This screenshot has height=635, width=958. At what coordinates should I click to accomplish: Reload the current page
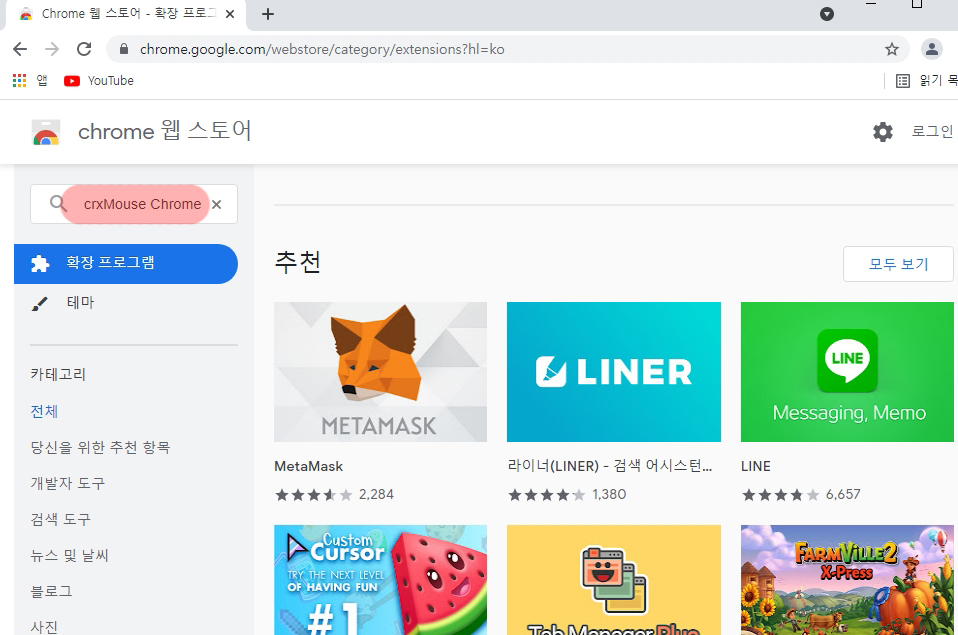tap(84, 50)
